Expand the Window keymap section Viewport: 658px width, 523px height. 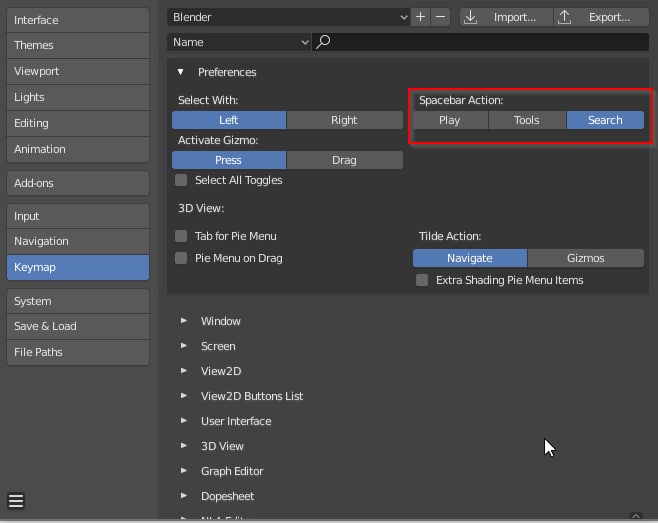tap(184, 321)
